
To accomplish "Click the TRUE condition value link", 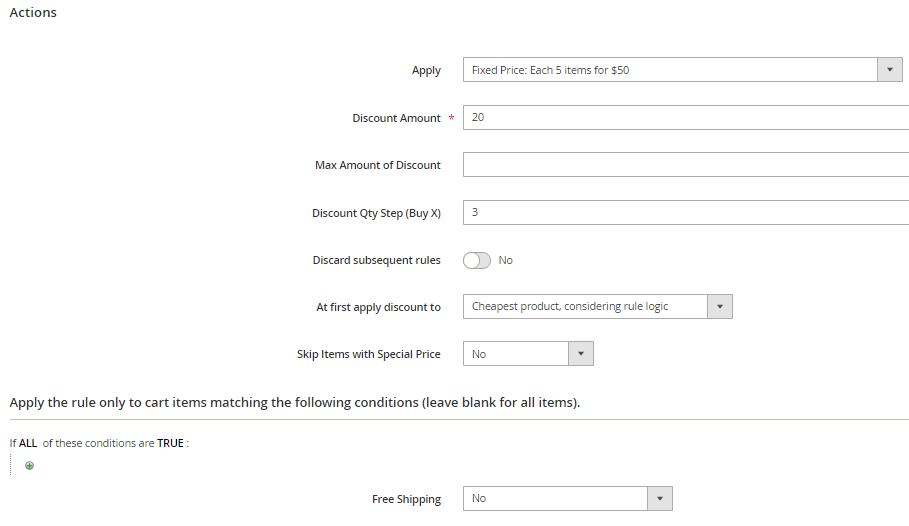I will tap(170, 443).
